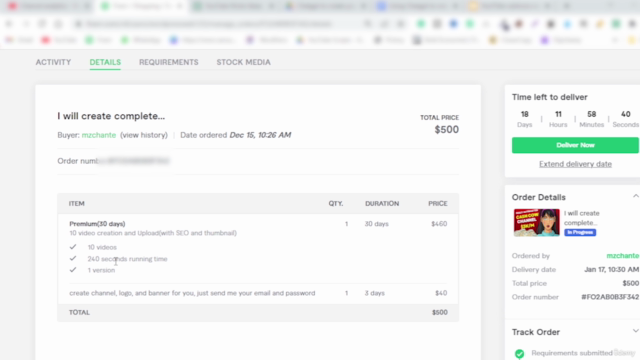Viewport: 640px width, 360px height.
Task: Click the green Requirements submitted check icon
Action: pyautogui.click(x=519, y=353)
